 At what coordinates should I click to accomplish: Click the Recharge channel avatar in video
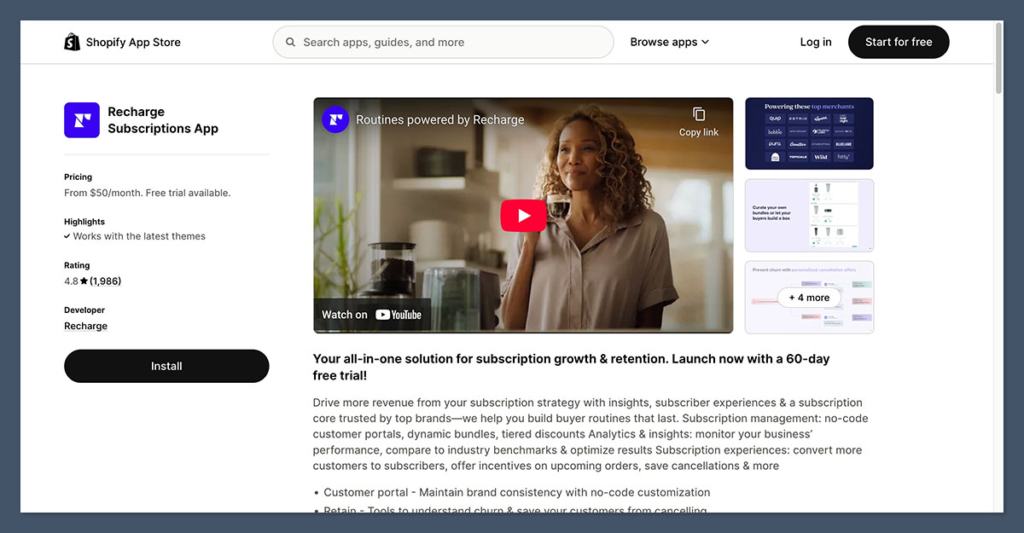click(x=335, y=120)
